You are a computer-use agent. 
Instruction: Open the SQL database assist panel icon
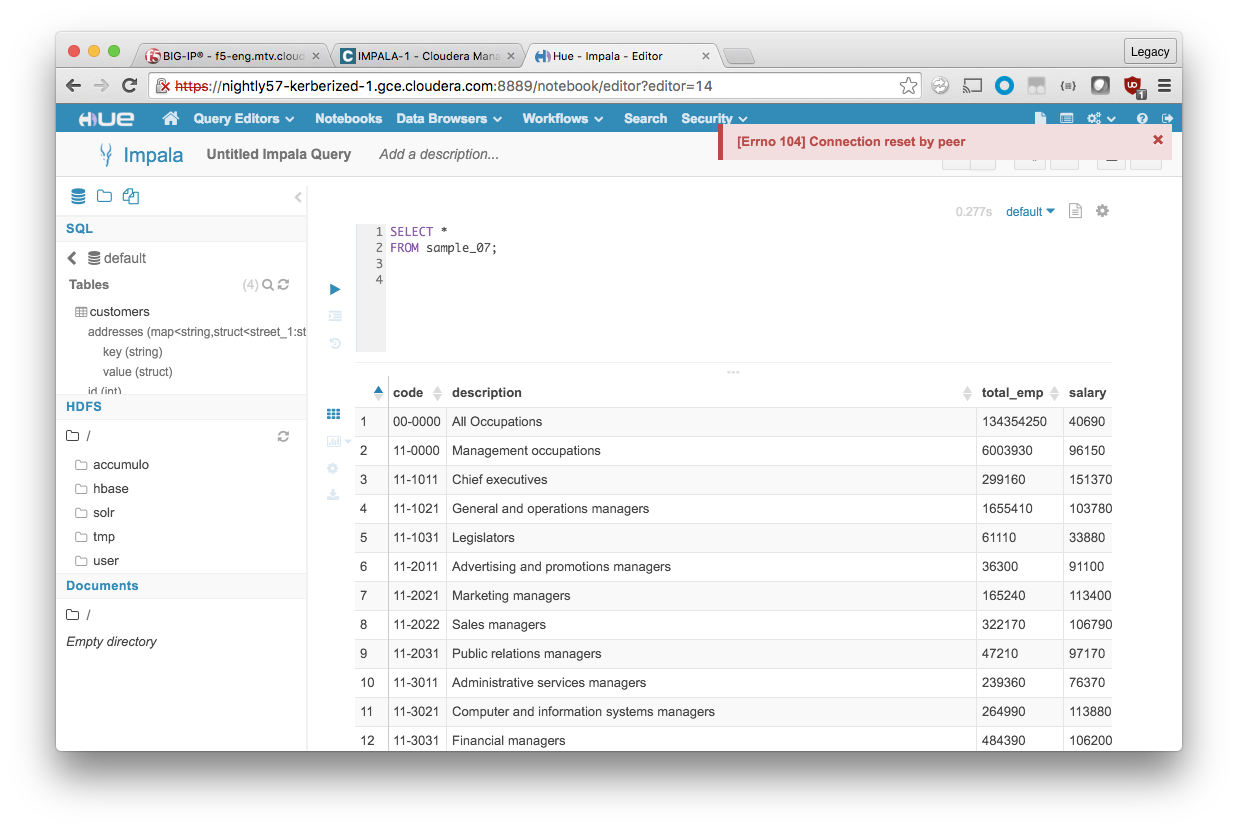78,196
